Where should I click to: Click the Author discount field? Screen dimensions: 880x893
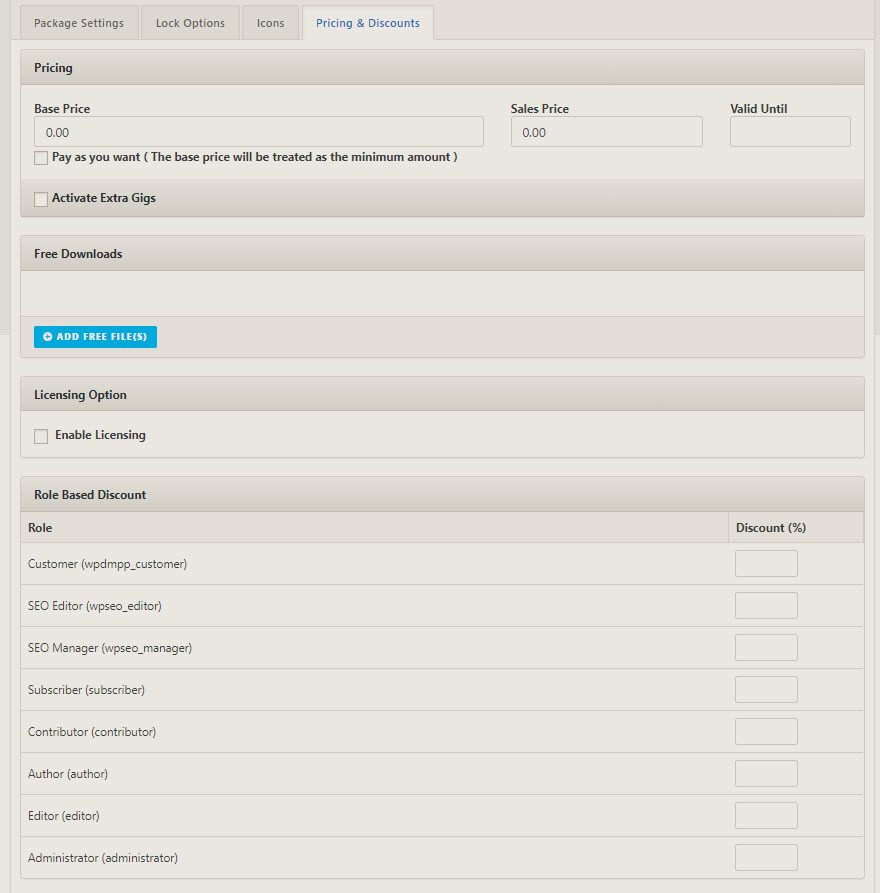point(765,773)
